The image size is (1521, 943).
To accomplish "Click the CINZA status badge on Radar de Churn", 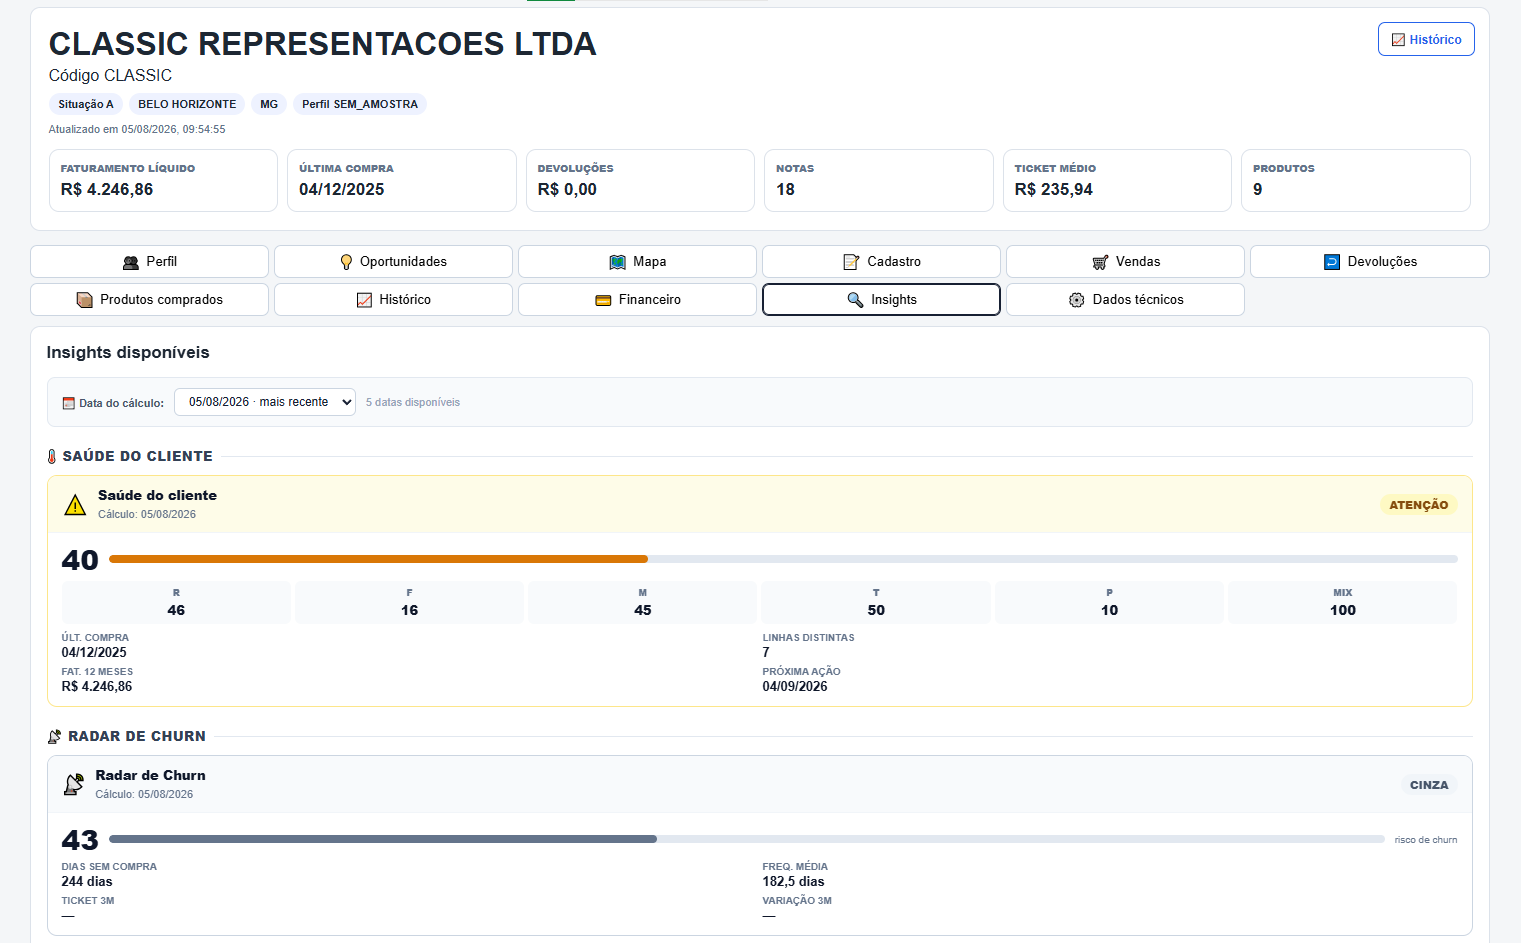I will pyautogui.click(x=1429, y=785).
